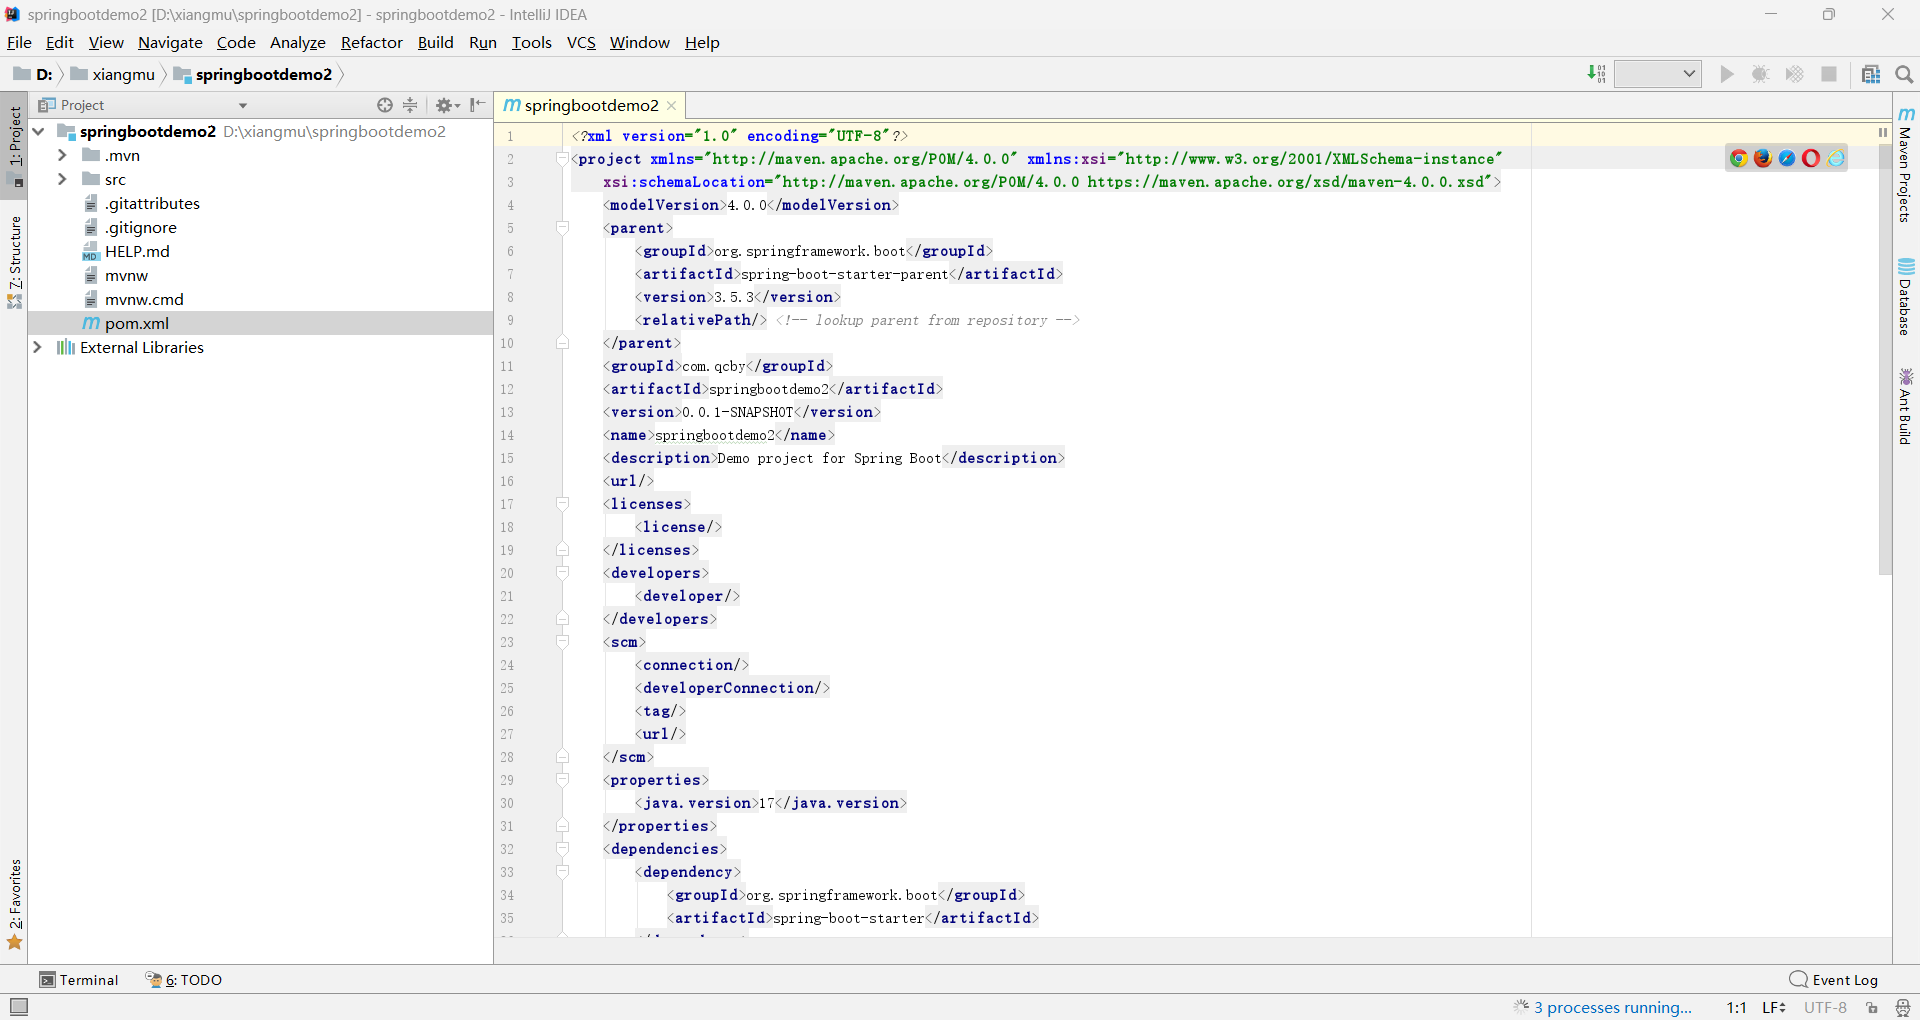Open the Database side tool window

coord(1906,296)
